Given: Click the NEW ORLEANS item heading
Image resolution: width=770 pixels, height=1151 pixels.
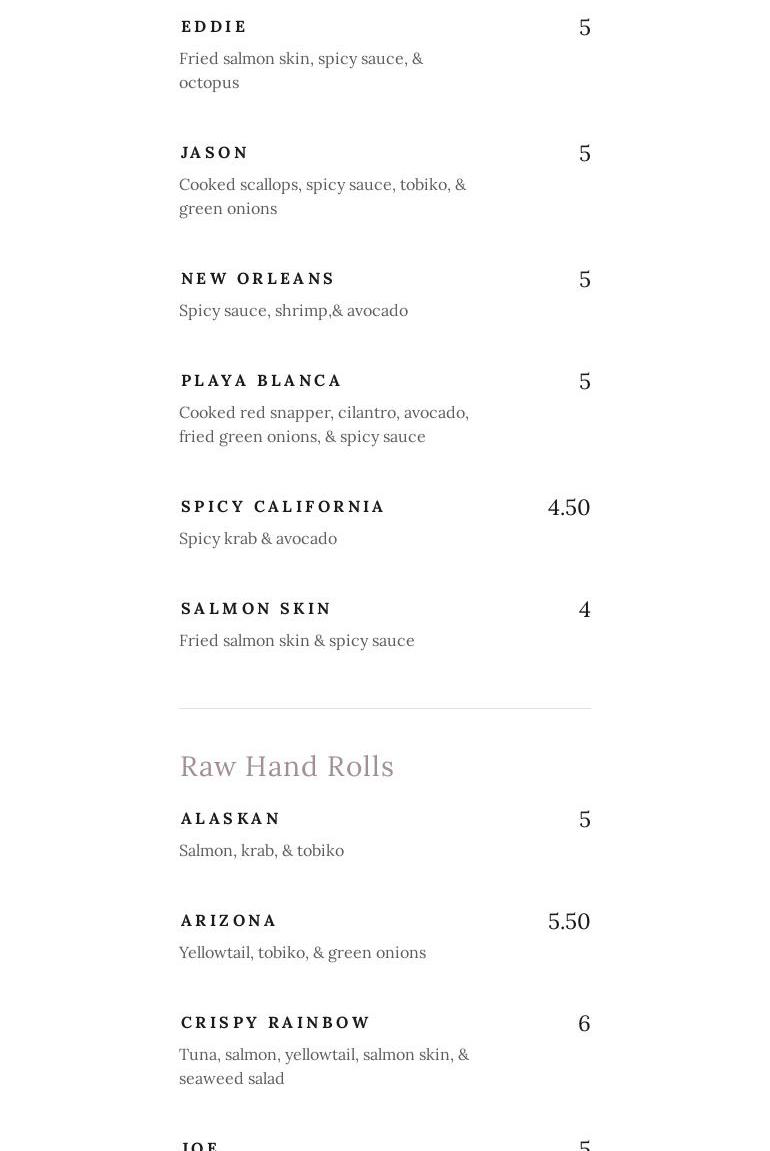Looking at the screenshot, I should 257,279.
